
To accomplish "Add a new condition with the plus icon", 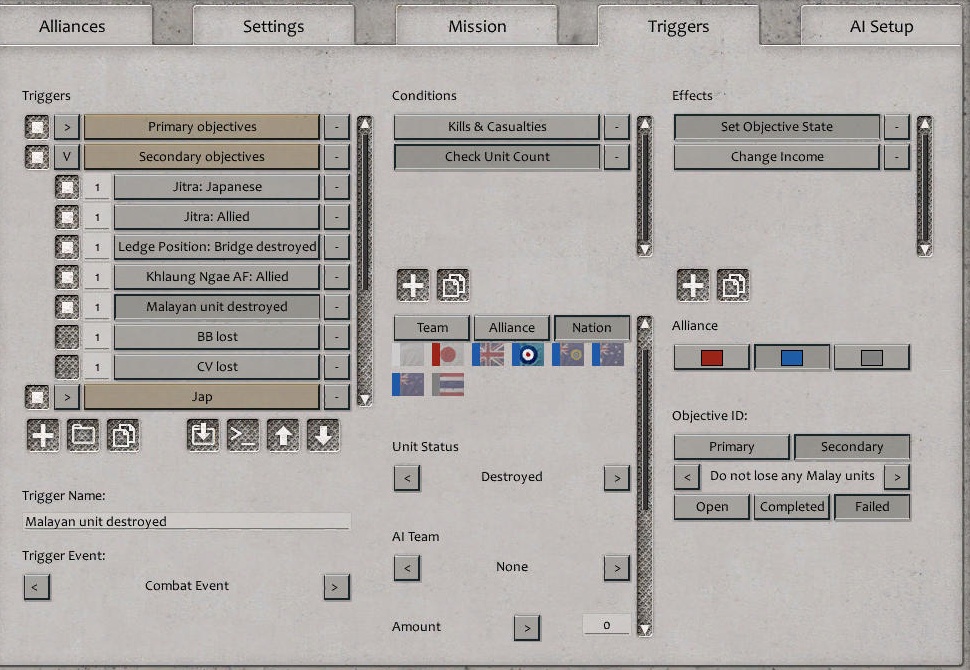I will [413, 285].
